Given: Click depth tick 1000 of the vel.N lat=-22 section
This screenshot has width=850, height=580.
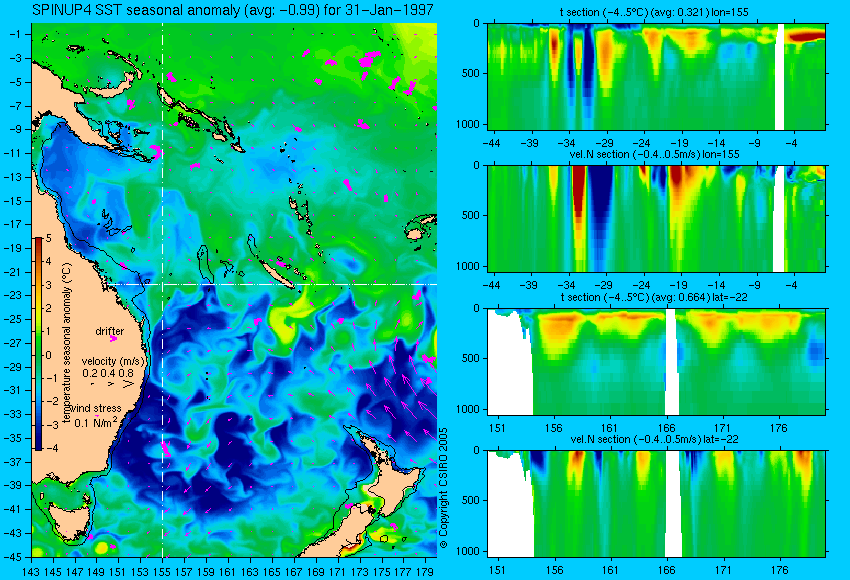Looking at the screenshot, I should click(x=468, y=551).
